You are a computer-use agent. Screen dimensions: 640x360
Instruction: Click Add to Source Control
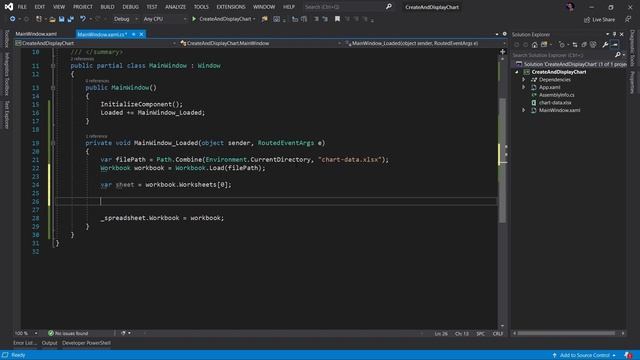584,355
